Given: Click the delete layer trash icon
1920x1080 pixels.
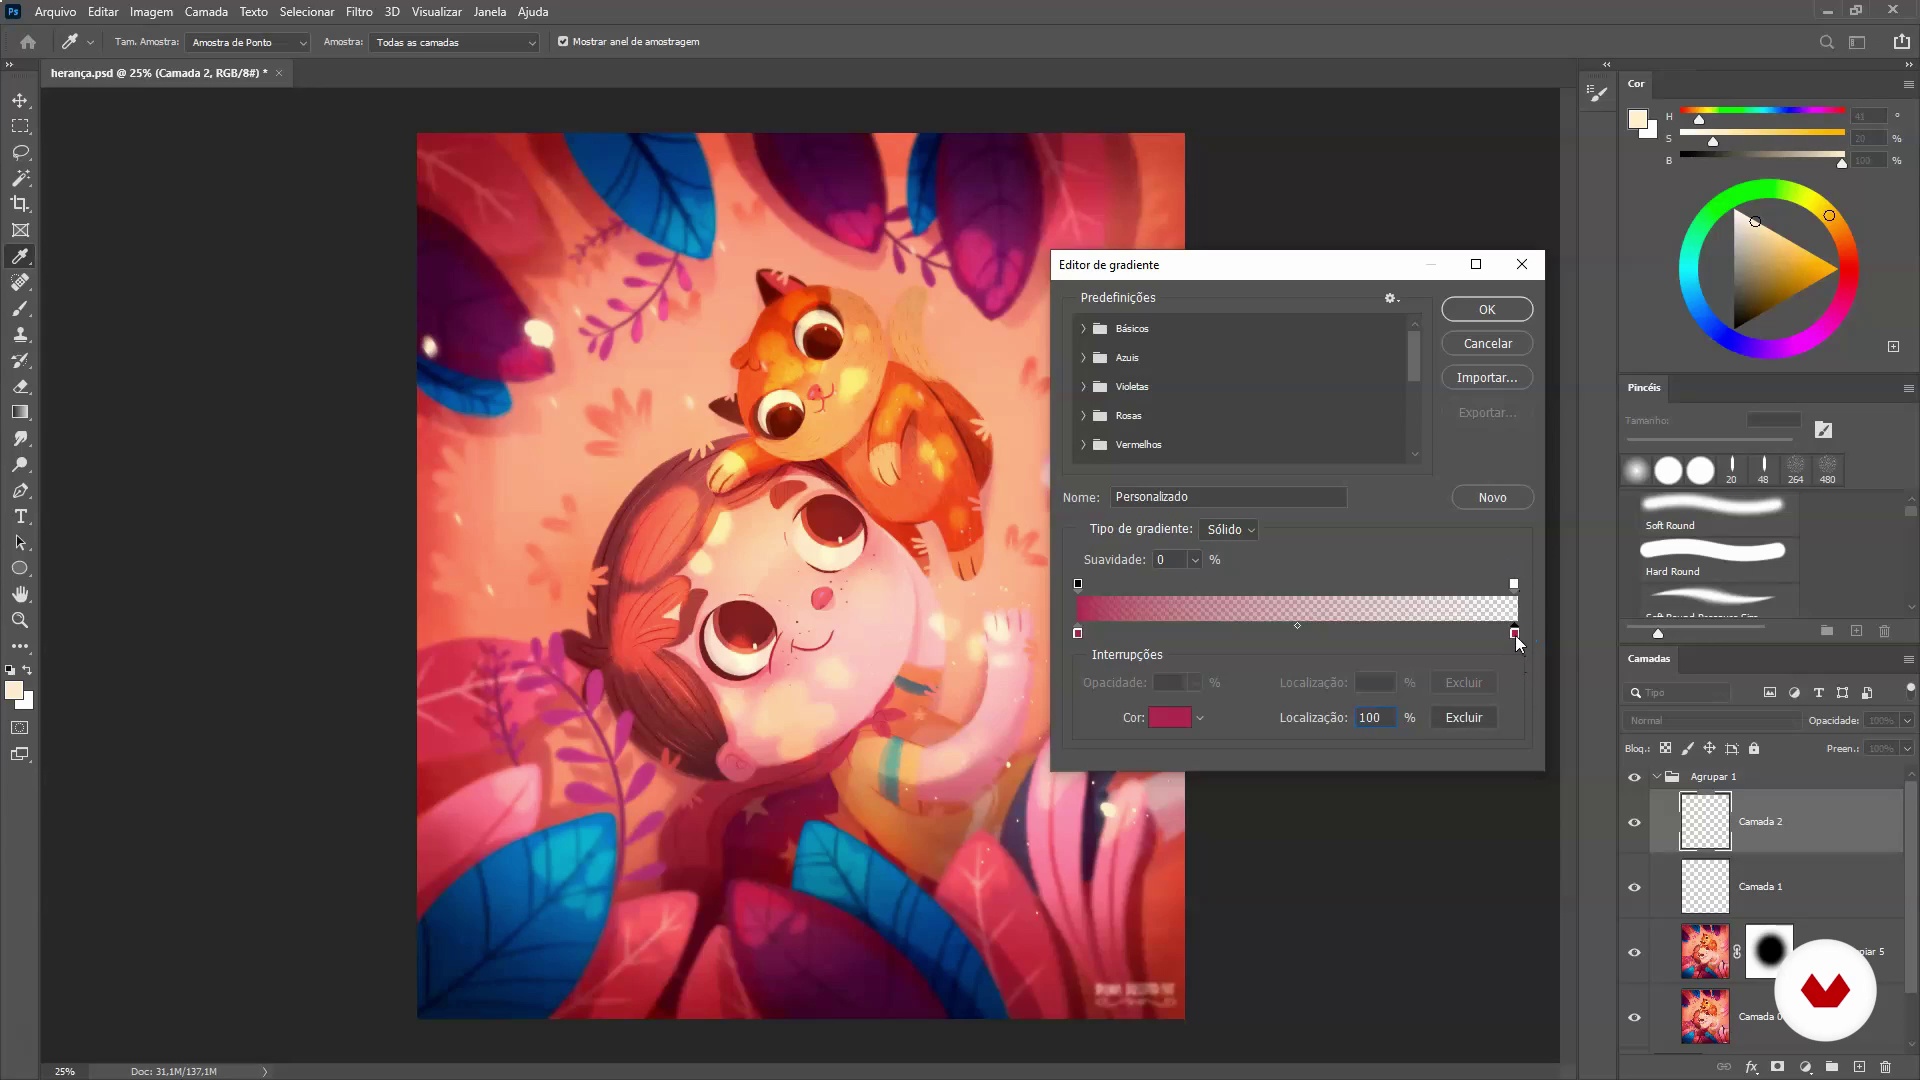Looking at the screenshot, I should tap(1885, 1067).
